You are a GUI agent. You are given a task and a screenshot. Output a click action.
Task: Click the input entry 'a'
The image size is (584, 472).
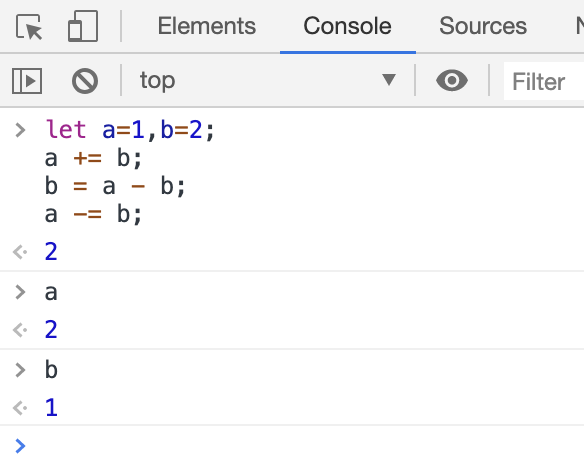coord(51,293)
